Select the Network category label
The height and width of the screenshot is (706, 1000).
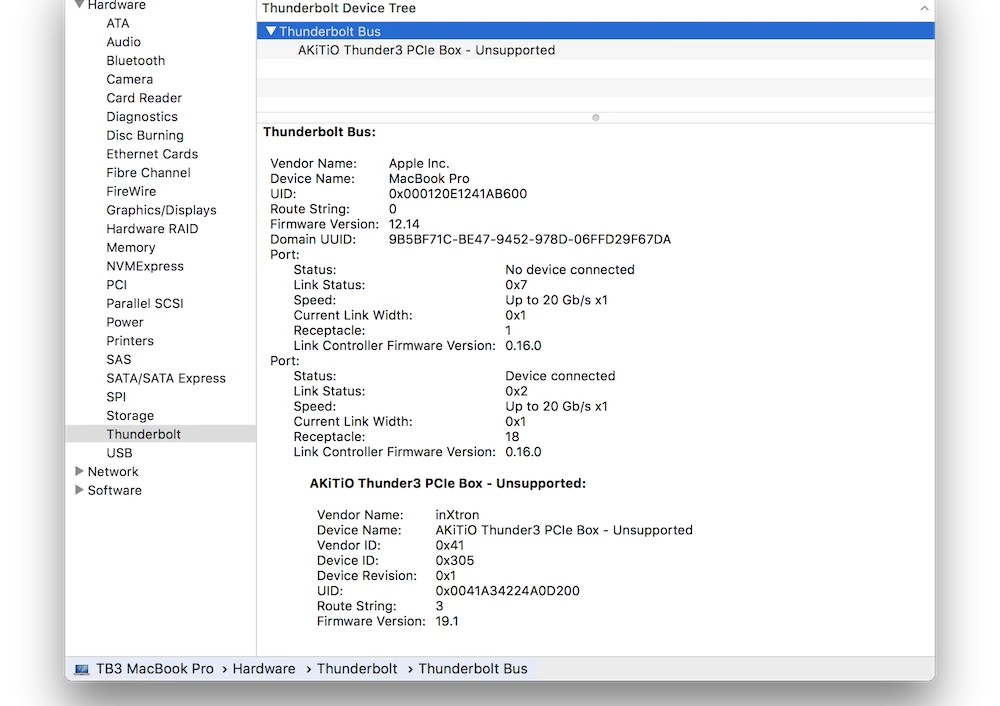[113, 471]
